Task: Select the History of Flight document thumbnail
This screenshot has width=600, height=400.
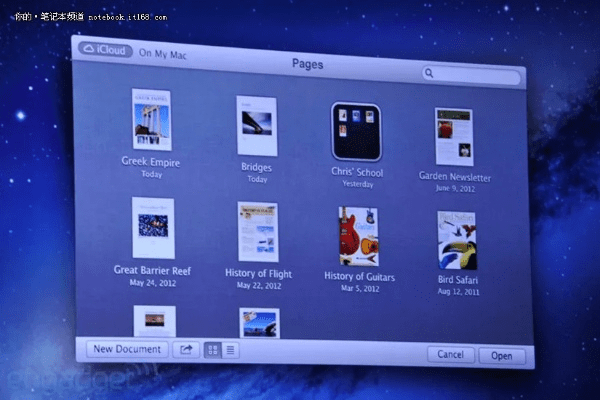Action: [x=258, y=232]
